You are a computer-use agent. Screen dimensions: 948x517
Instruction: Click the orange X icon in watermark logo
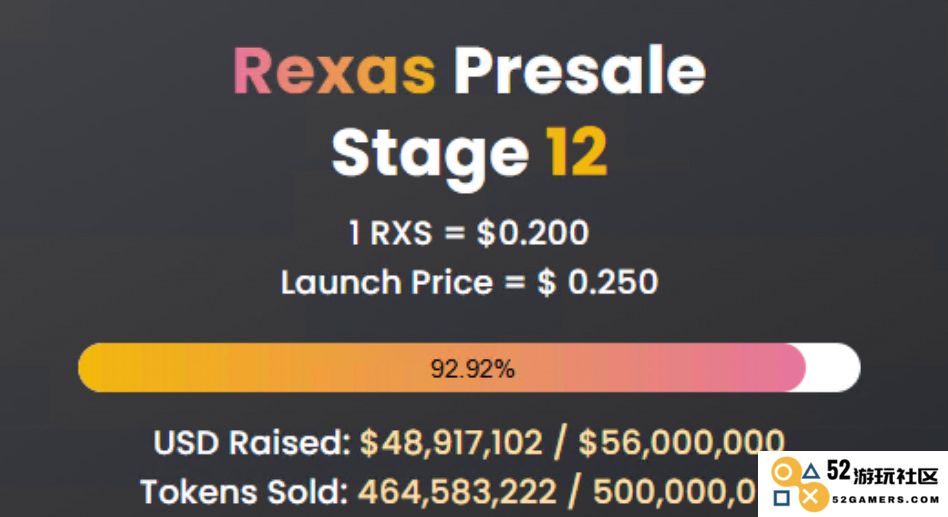(x=813, y=498)
